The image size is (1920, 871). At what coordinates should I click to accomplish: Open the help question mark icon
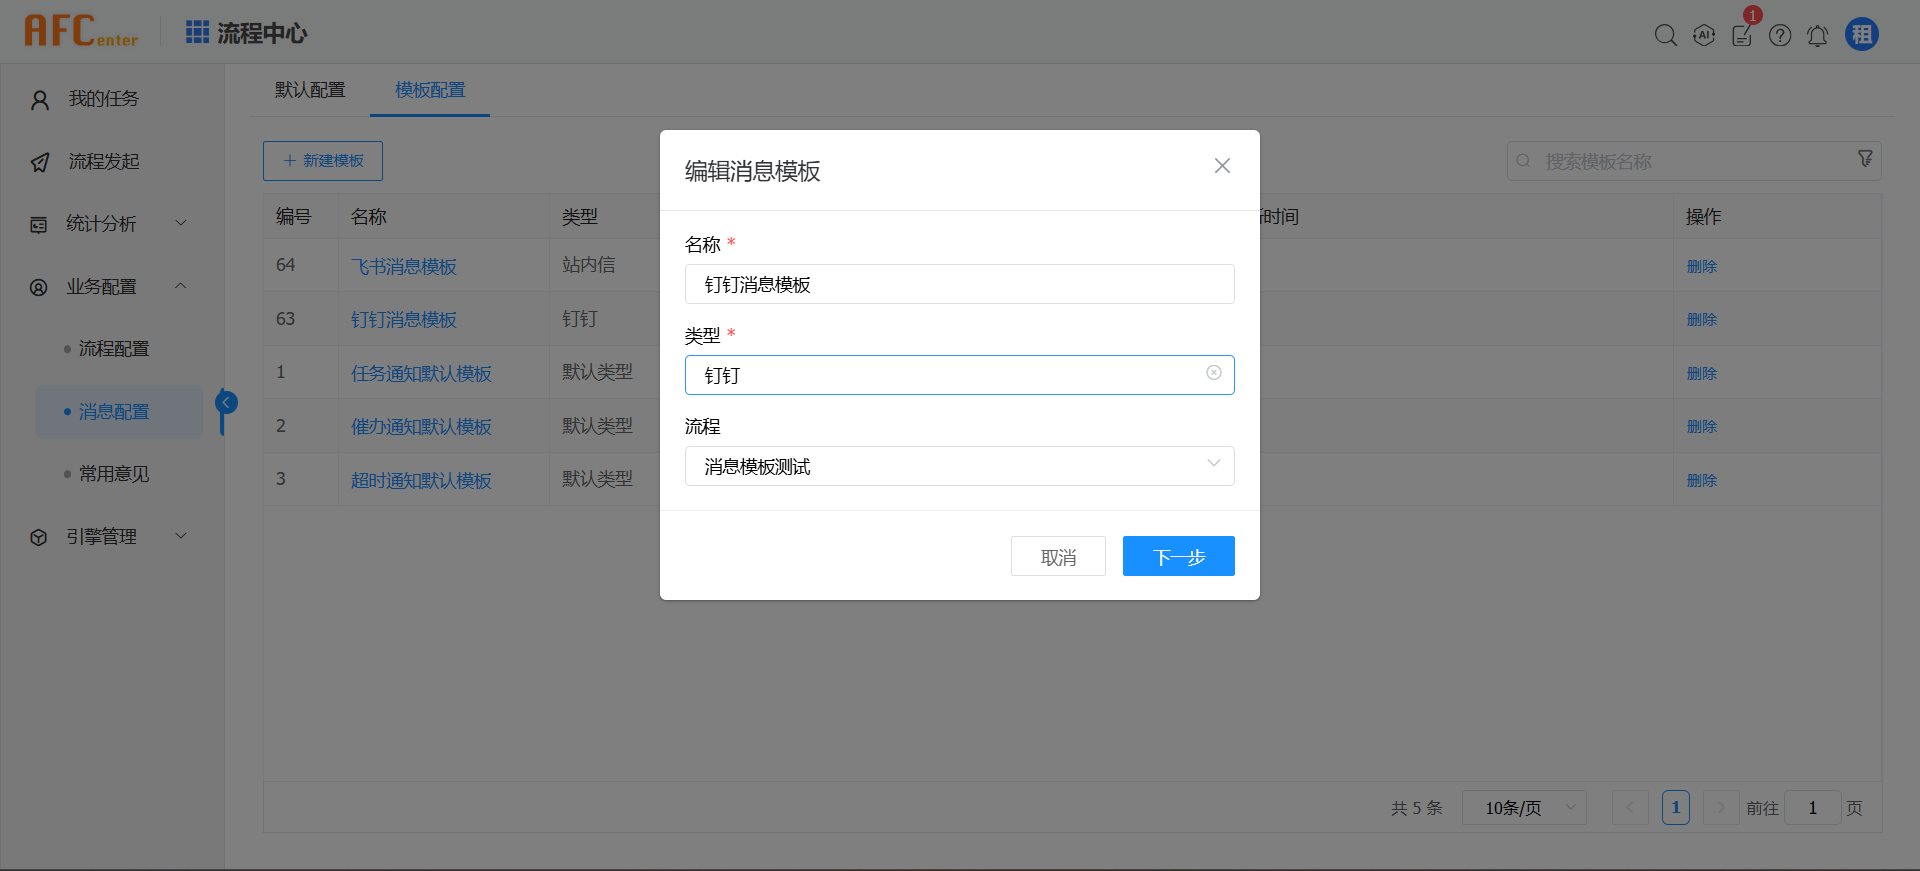tap(1780, 35)
